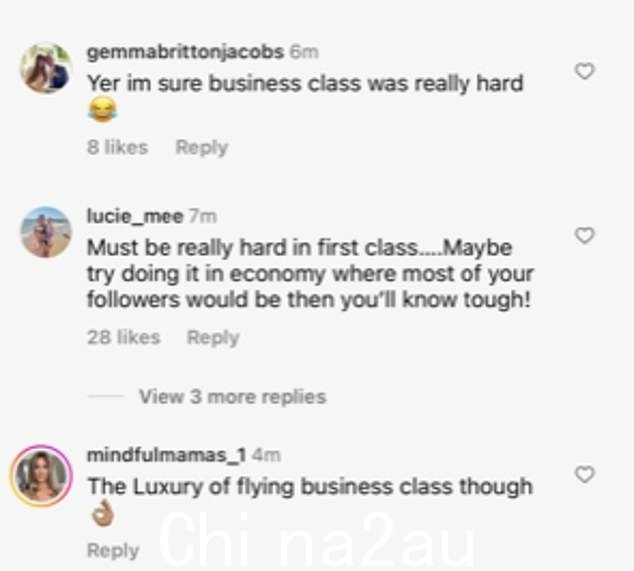Click the OK hand emoji
The width and height of the screenshot is (634, 571).
(x=102, y=512)
